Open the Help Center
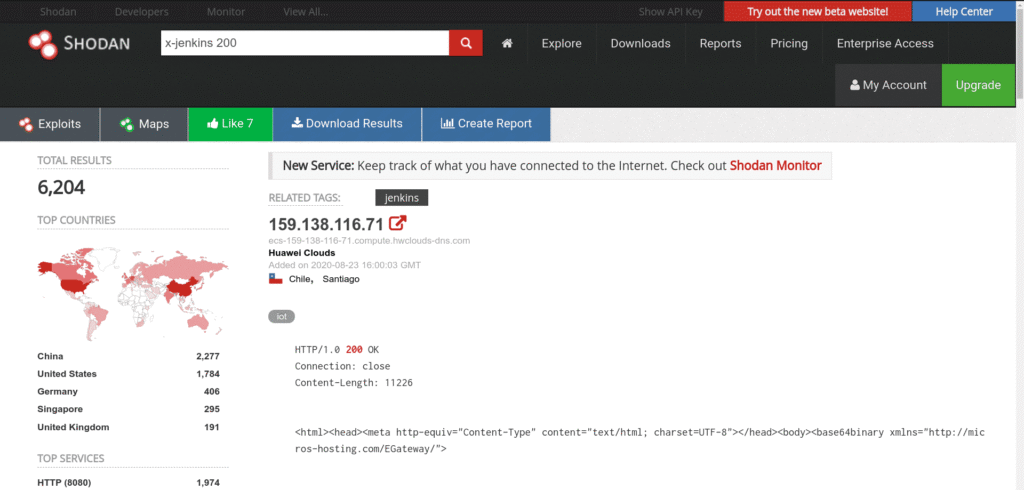The width and height of the screenshot is (1024, 490). pyautogui.click(x=964, y=12)
